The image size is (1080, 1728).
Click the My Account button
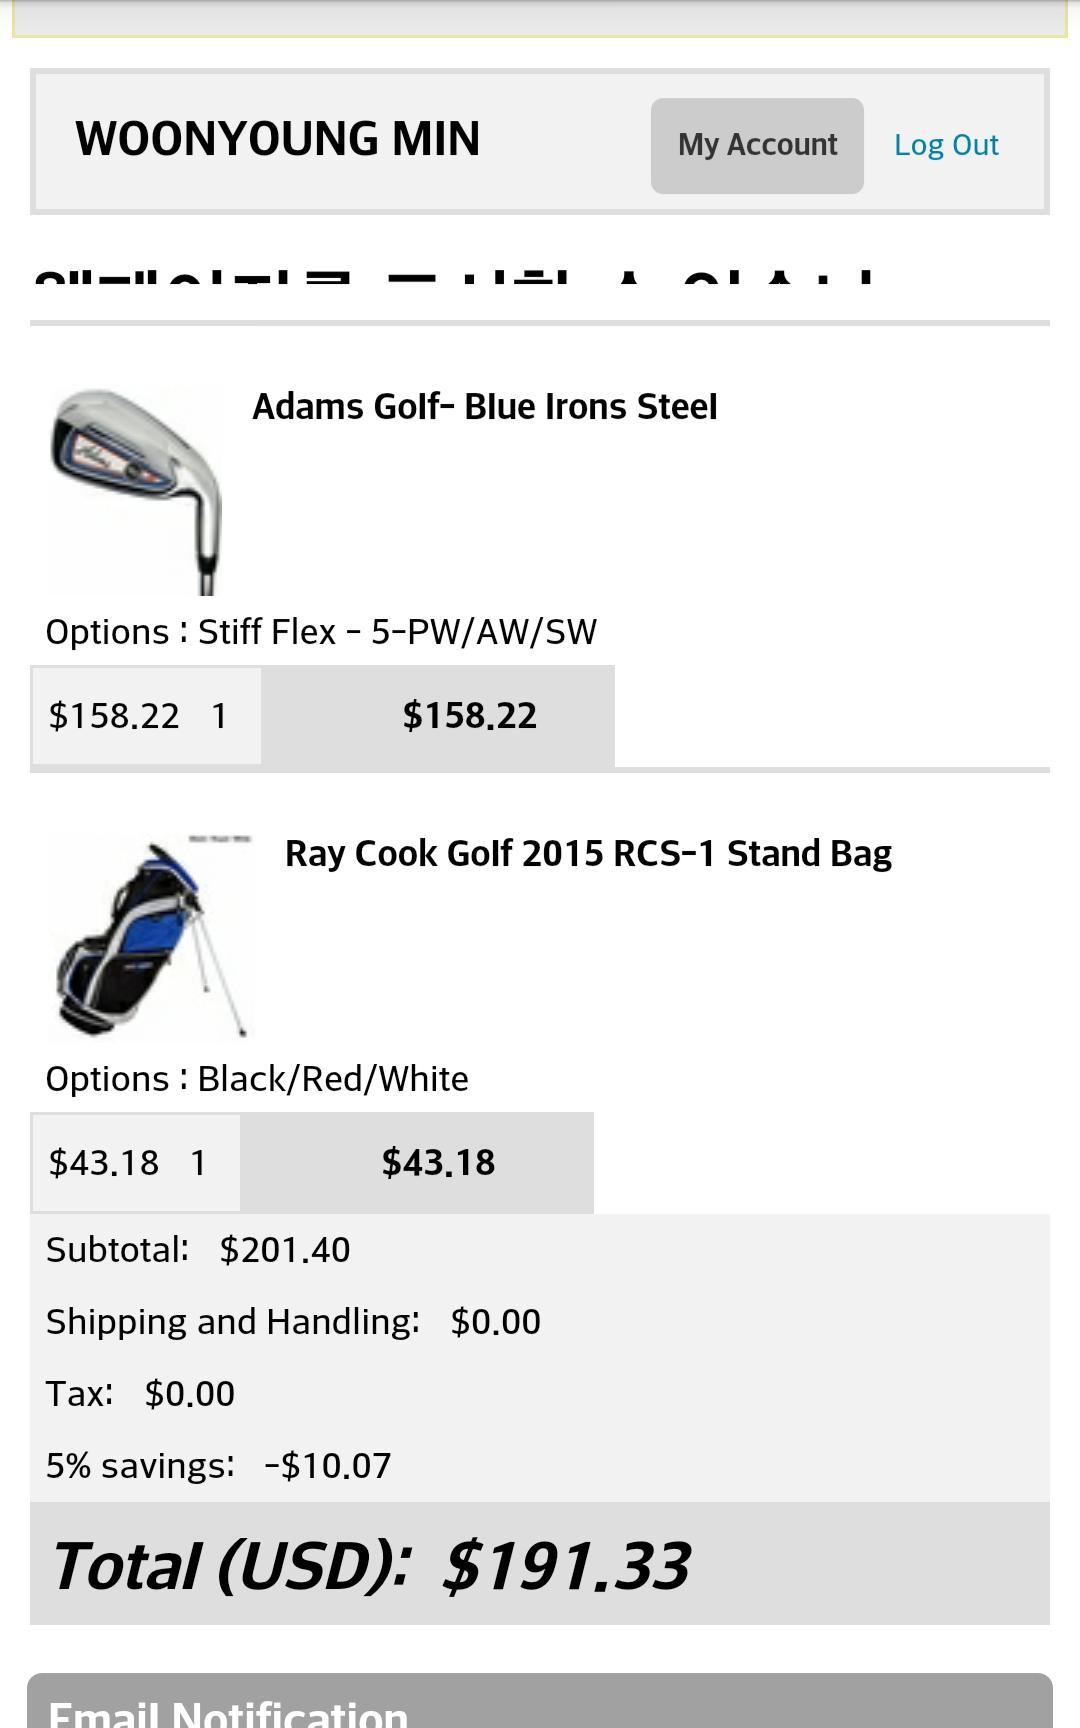757,146
